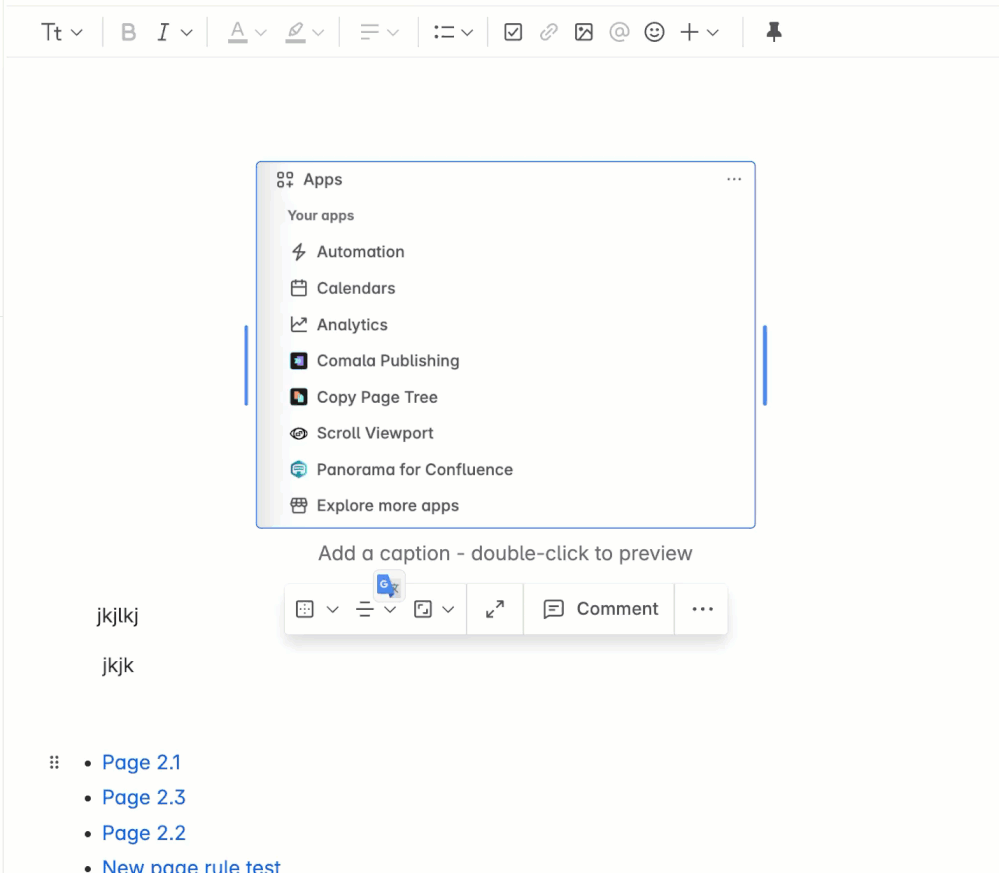Click Explore more apps entry
The image size is (999, 873).
click(x=388, y=505)
